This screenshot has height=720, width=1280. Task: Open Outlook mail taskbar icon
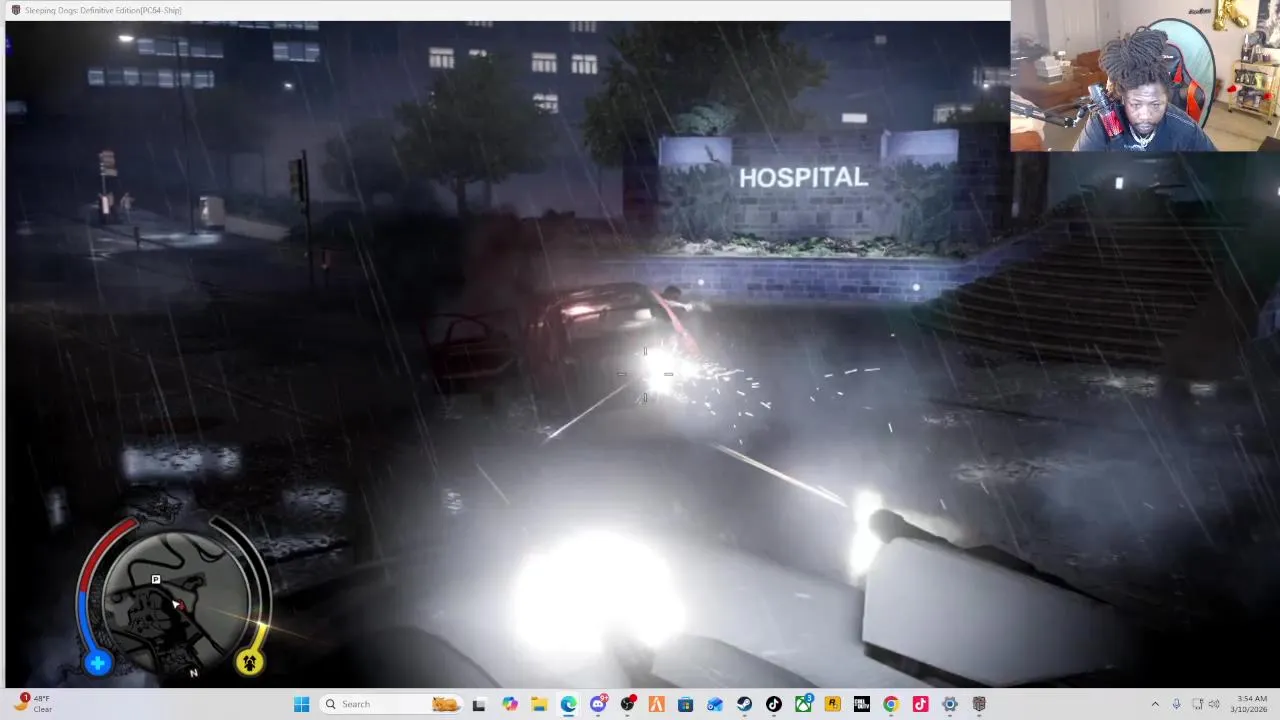coord(714,704)
